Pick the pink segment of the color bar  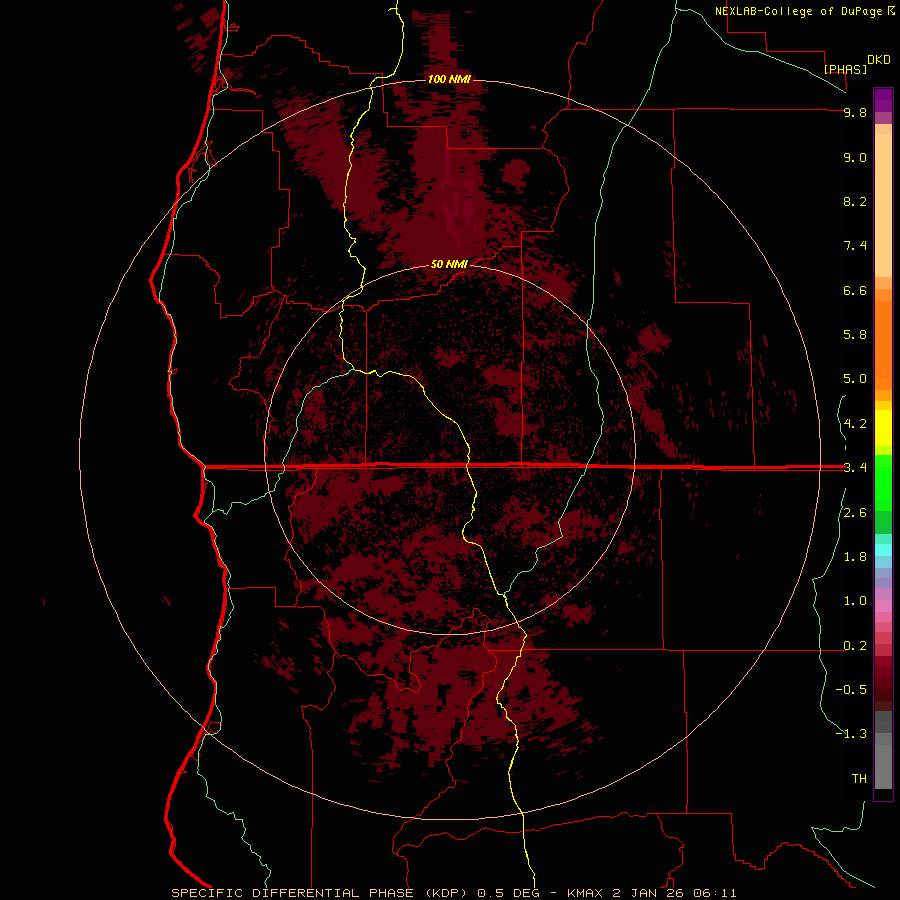click(x=883, y=606)
